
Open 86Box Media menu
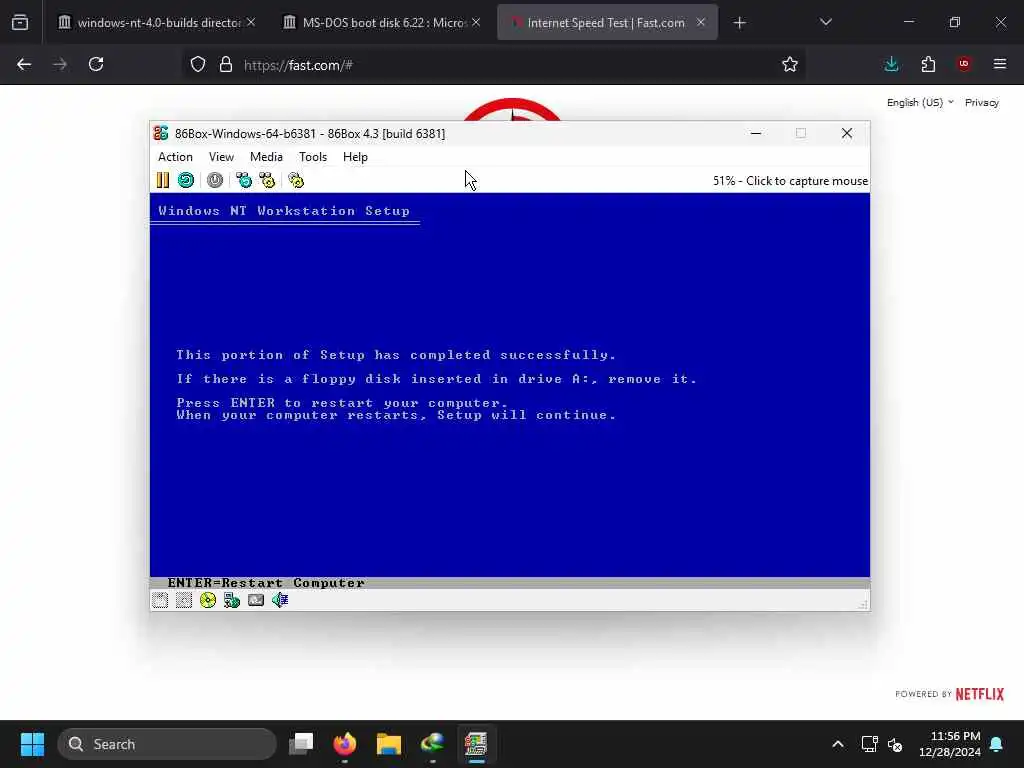[x=266, y=157]
